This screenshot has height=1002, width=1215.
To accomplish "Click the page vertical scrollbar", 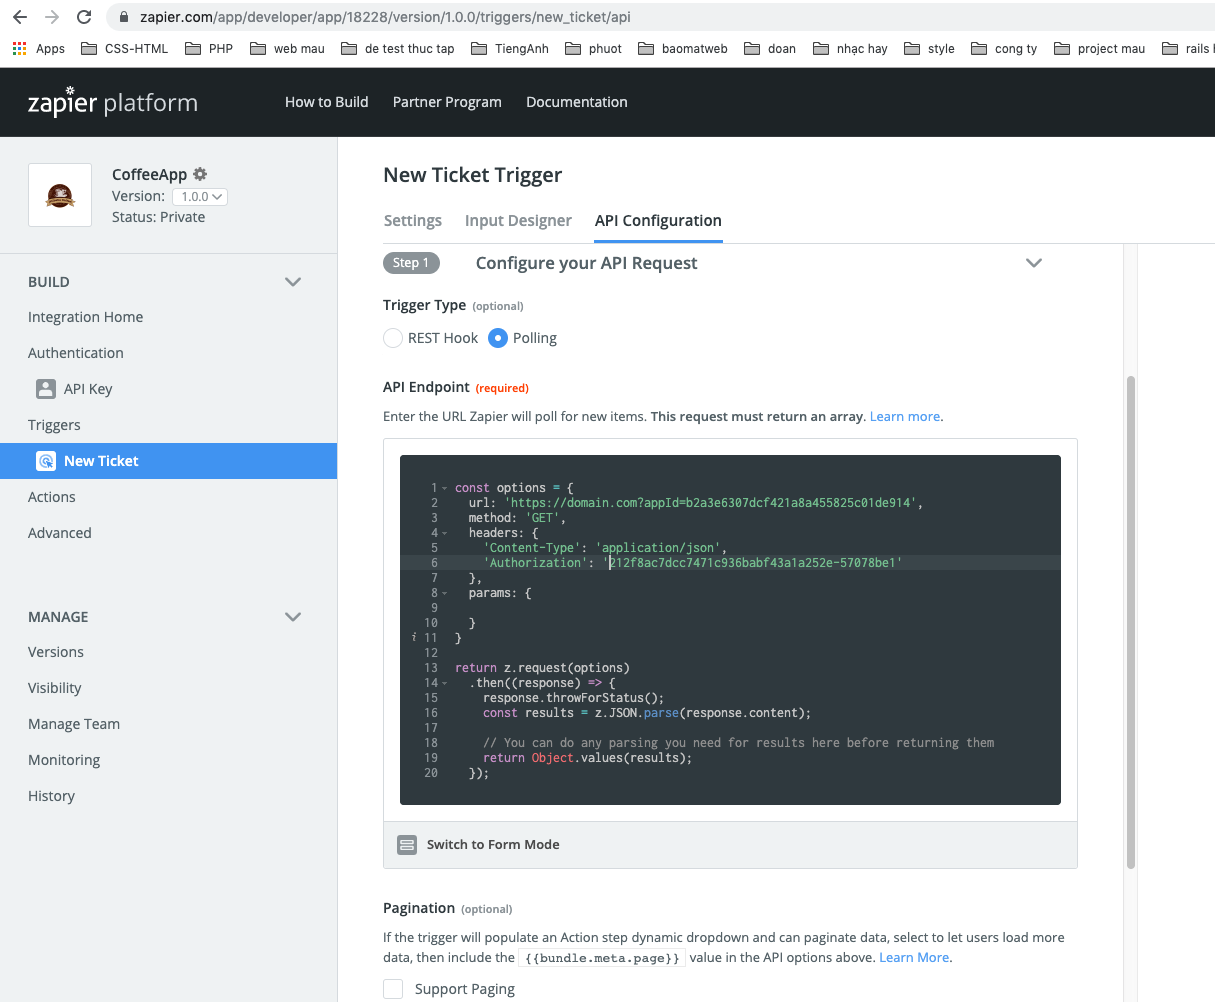I will [1131, 620].
